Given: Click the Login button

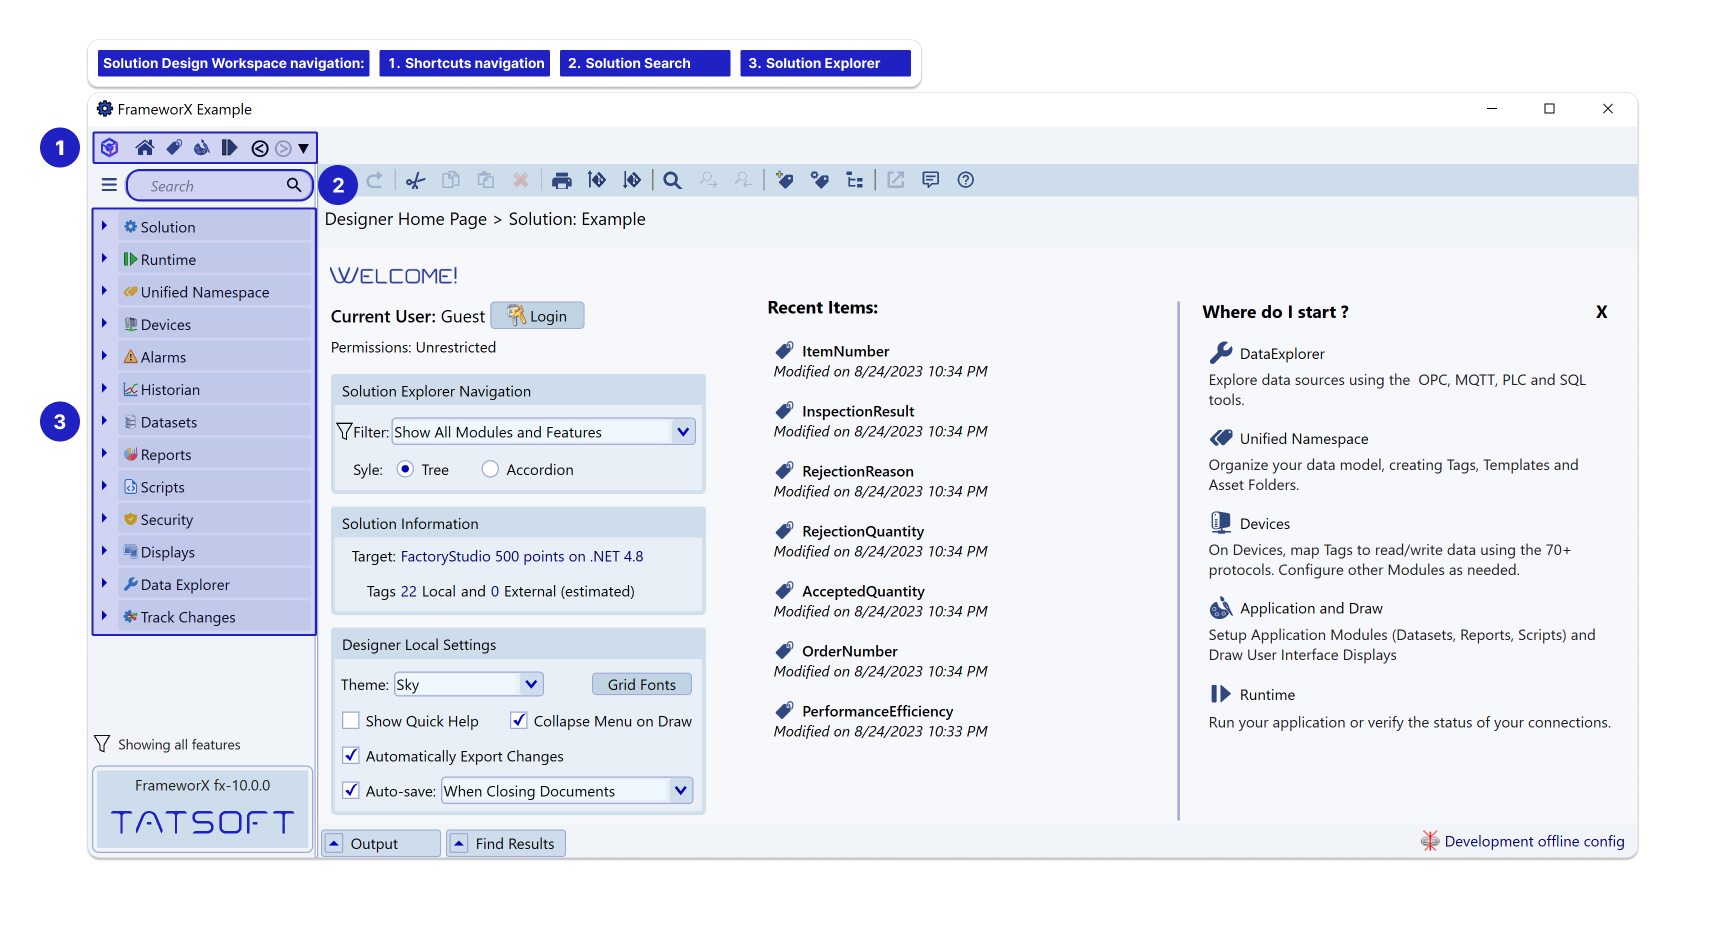Looking at the screenshot, I should 537,316.
